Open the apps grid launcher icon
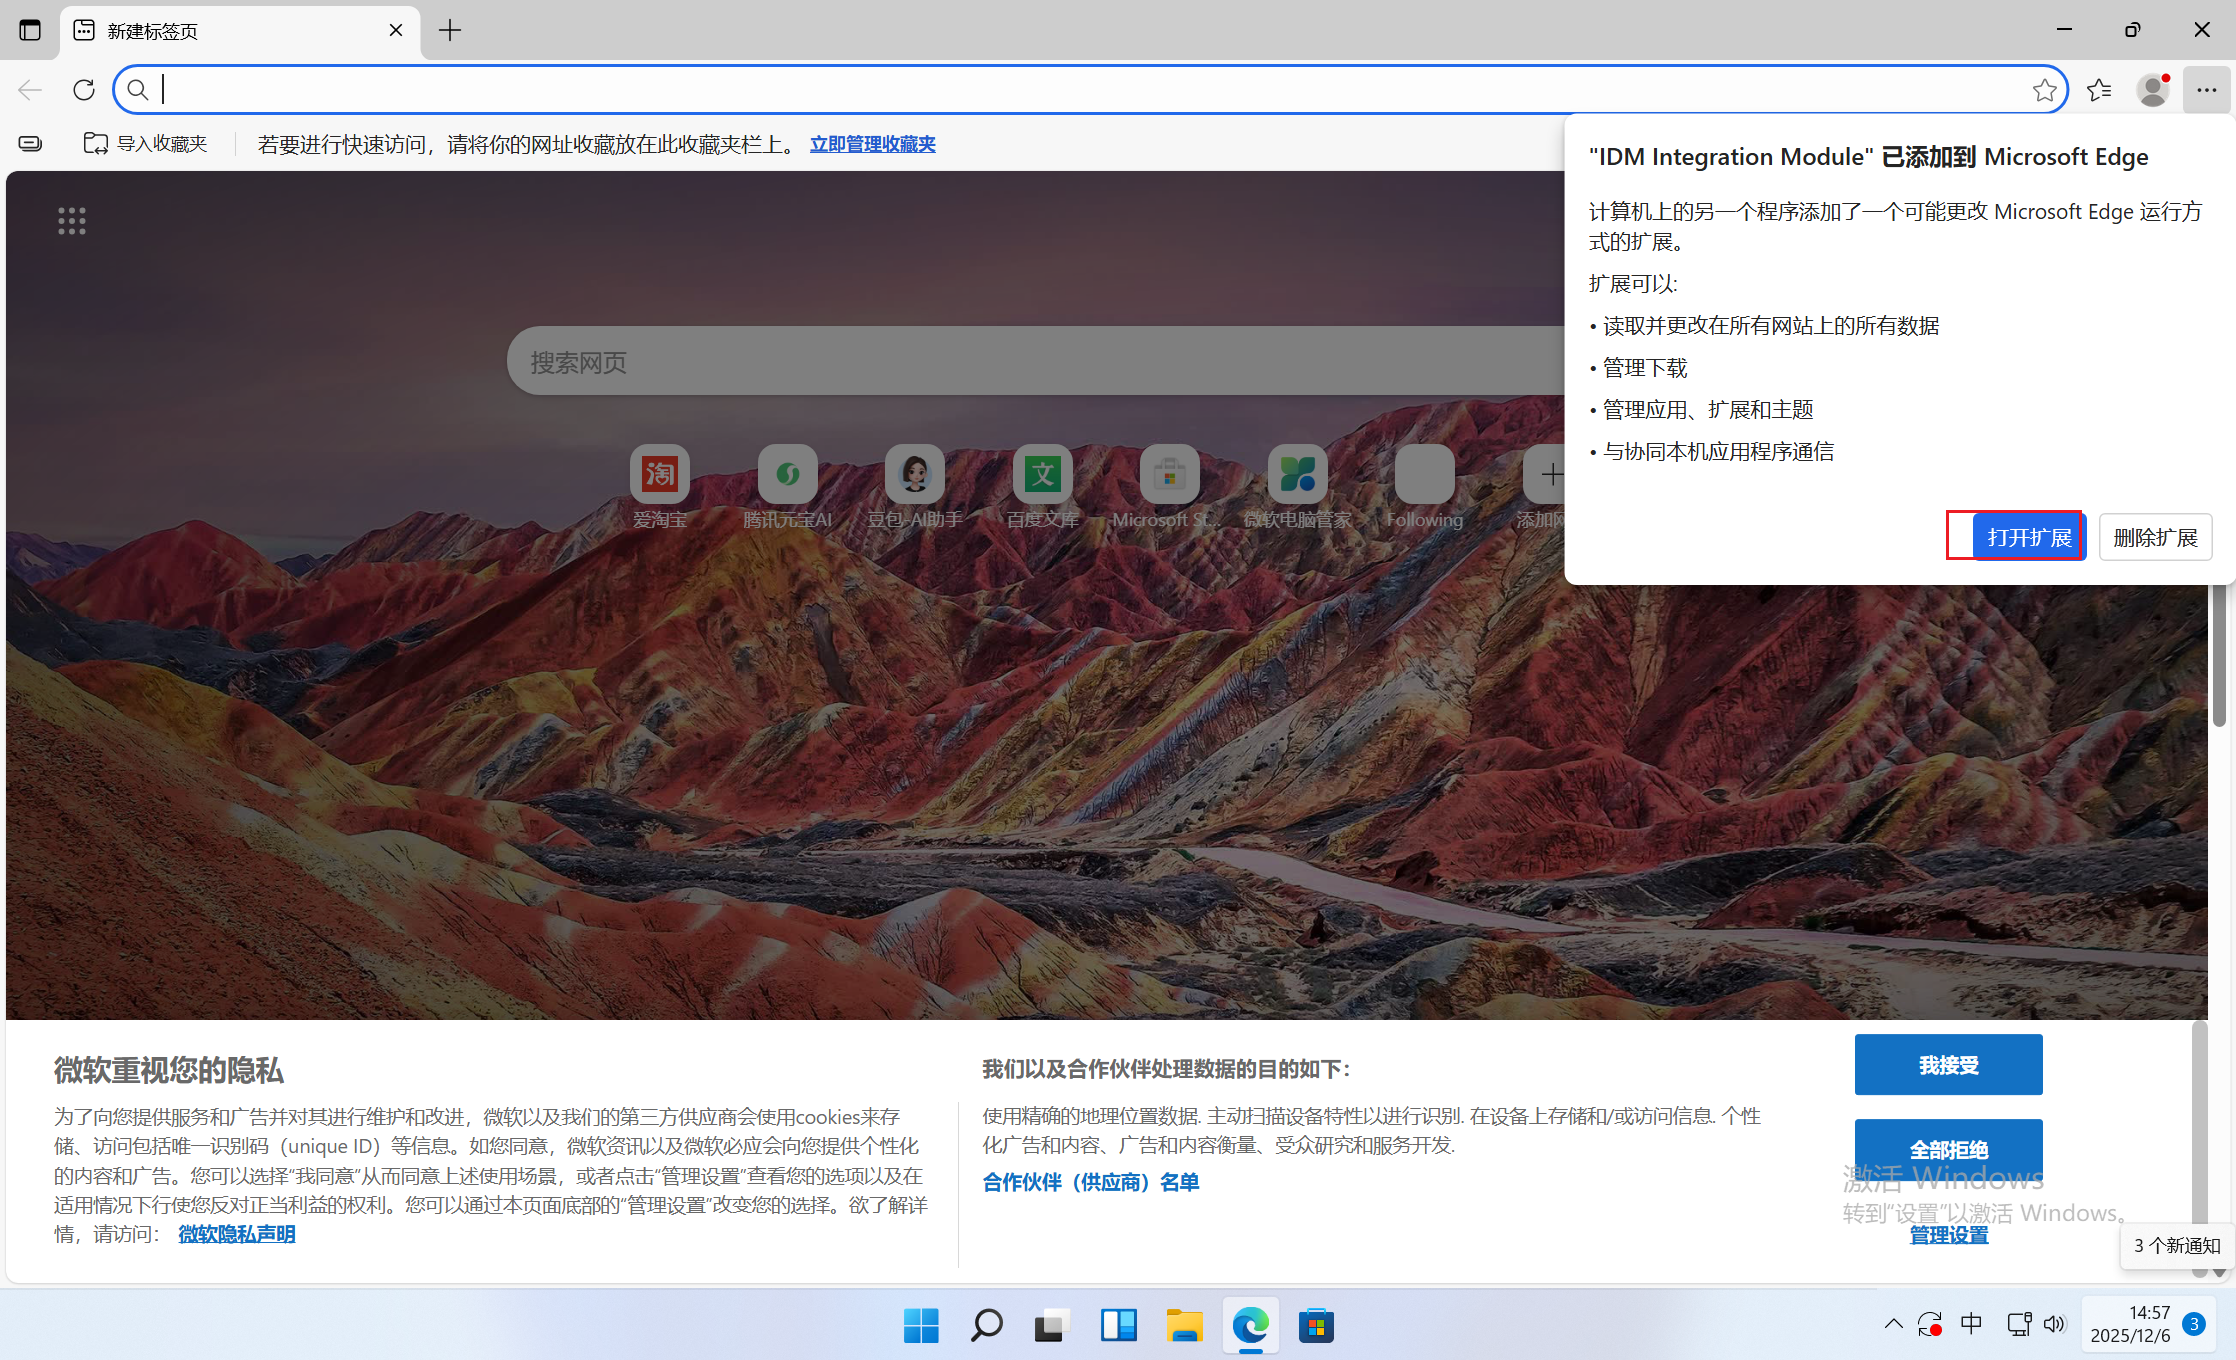This screenshot has width=2236, height=1360. point(72,221)
